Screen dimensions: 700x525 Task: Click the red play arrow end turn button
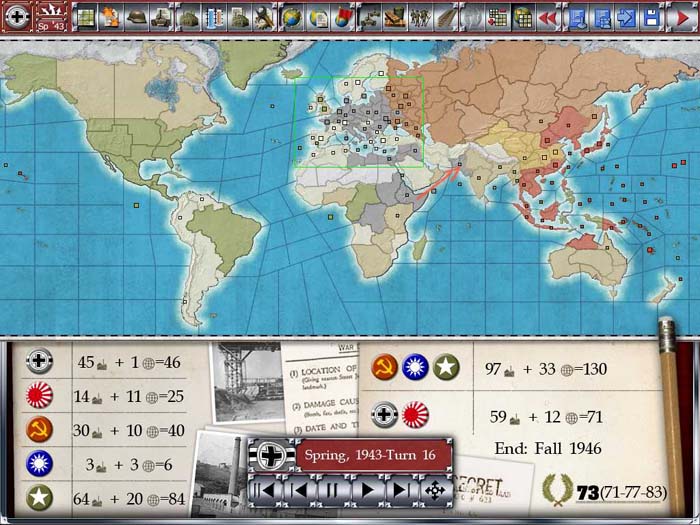click(x=682, y=17)
